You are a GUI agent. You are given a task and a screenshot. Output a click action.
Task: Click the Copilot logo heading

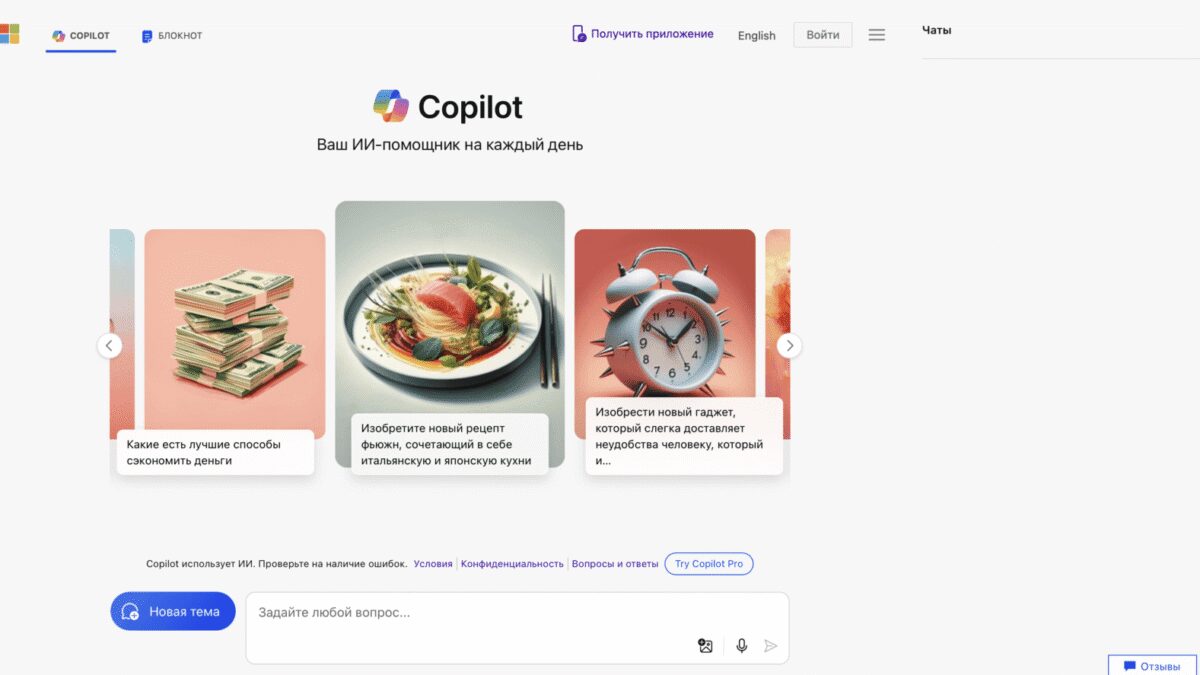448,107
